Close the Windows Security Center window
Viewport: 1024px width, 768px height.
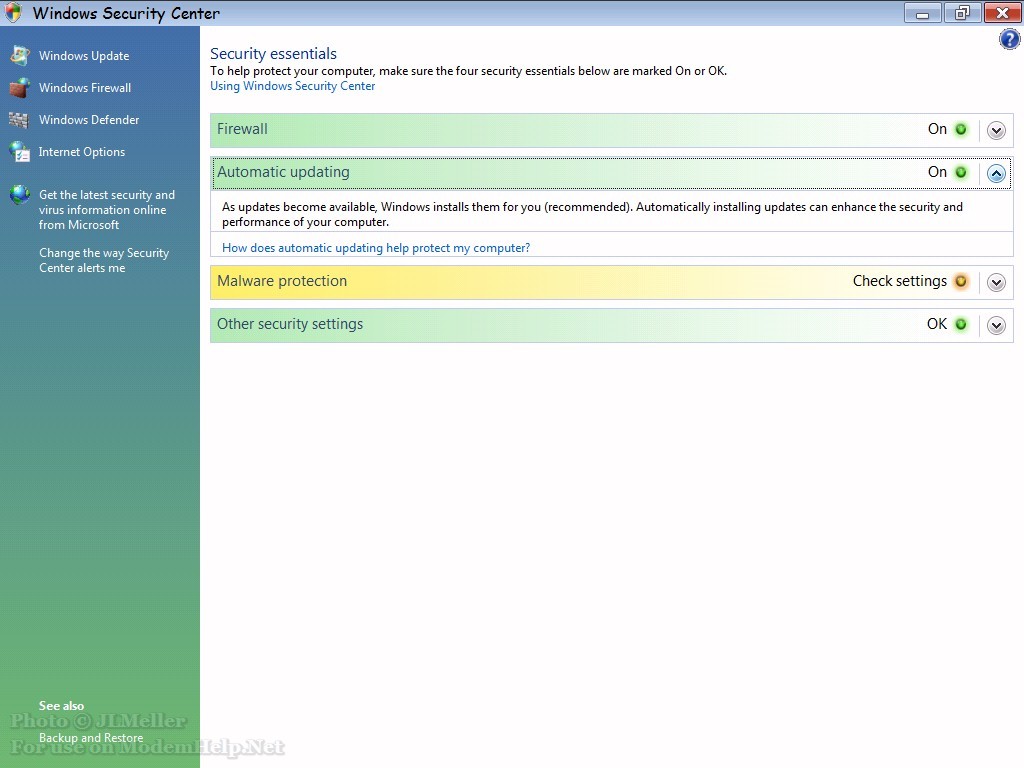1002,13
